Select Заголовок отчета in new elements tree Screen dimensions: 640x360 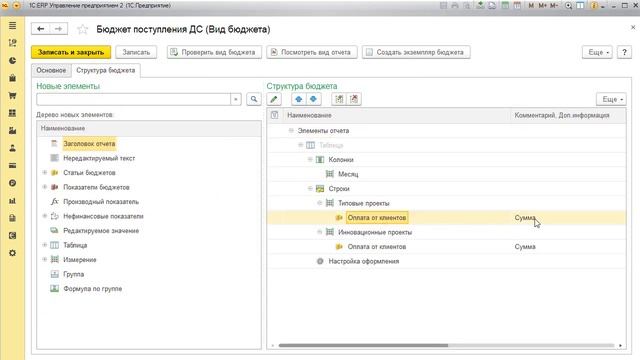pyautogui.click(x=89, y=144)
